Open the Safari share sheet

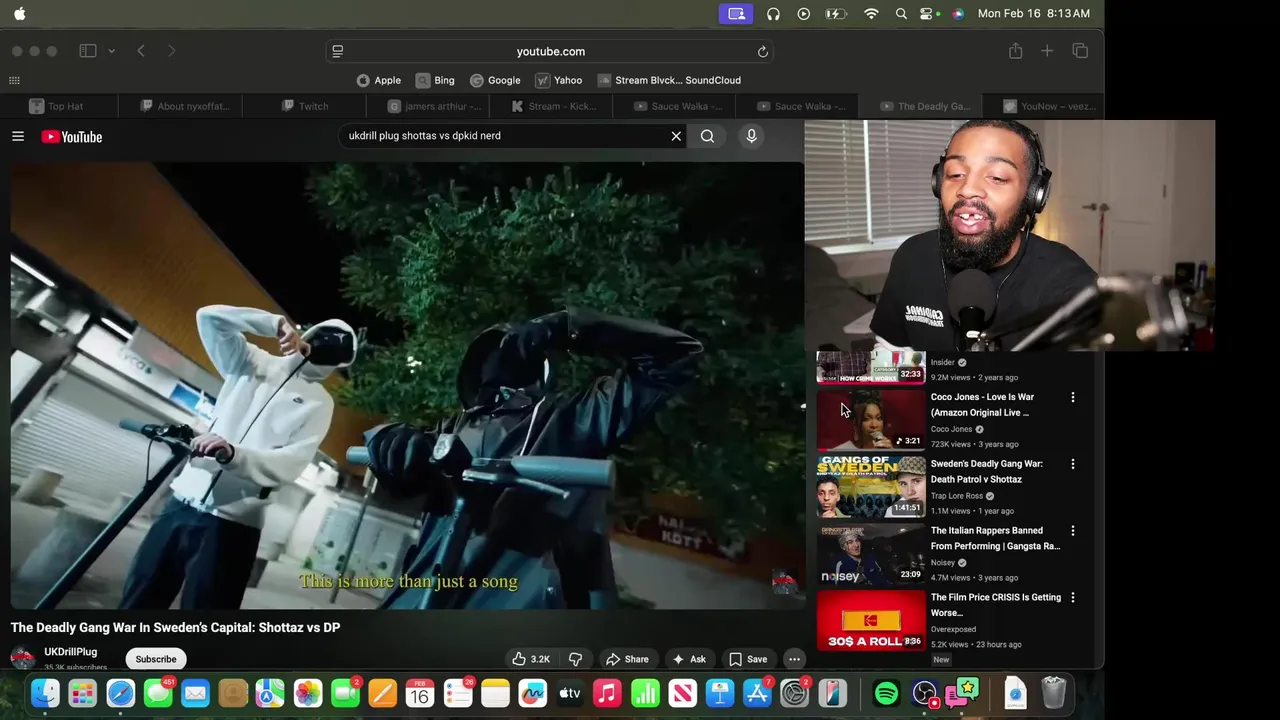1015,51
